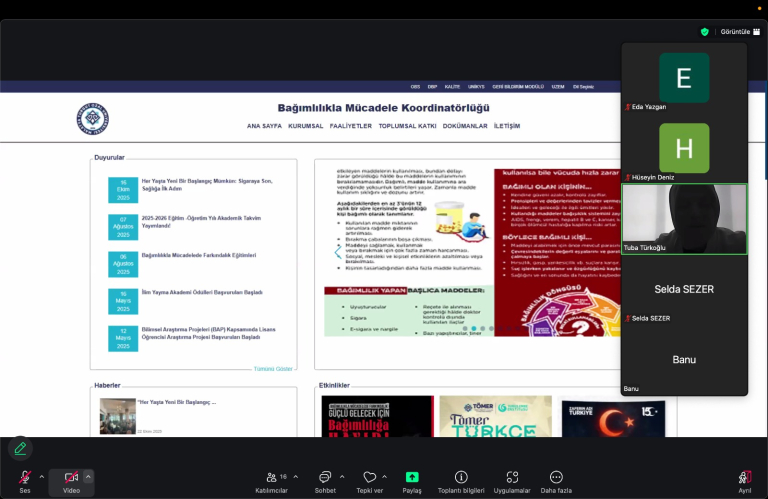Click the Tümünü Göster link

pos(273,368)
